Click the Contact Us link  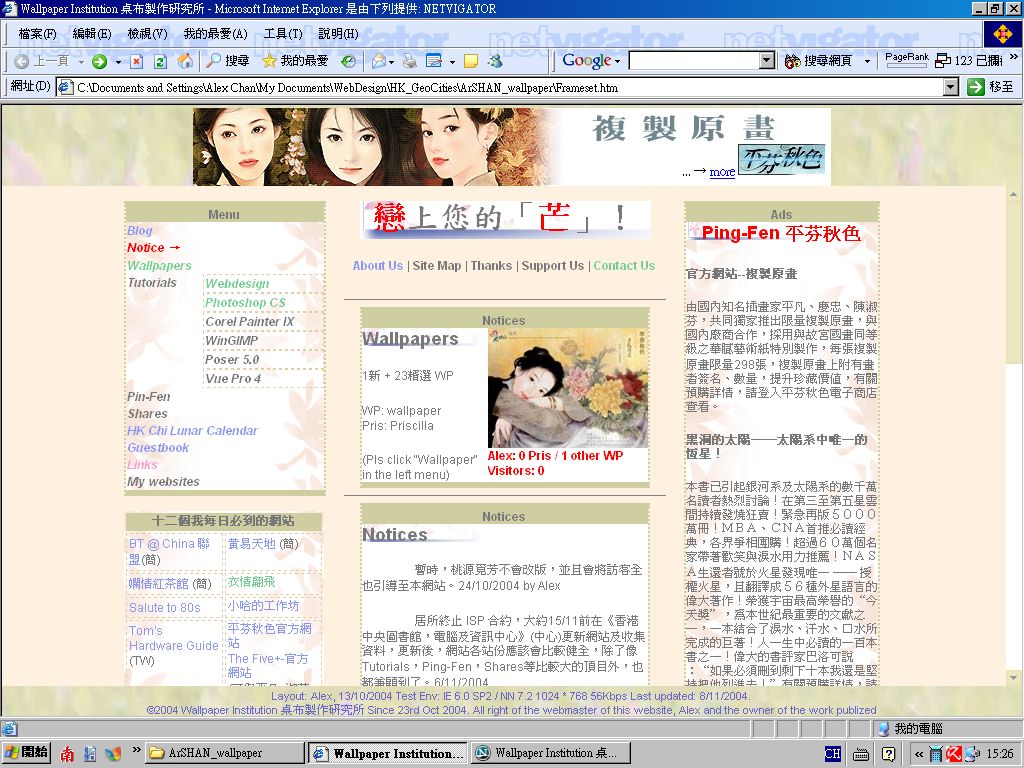[624, 265]
